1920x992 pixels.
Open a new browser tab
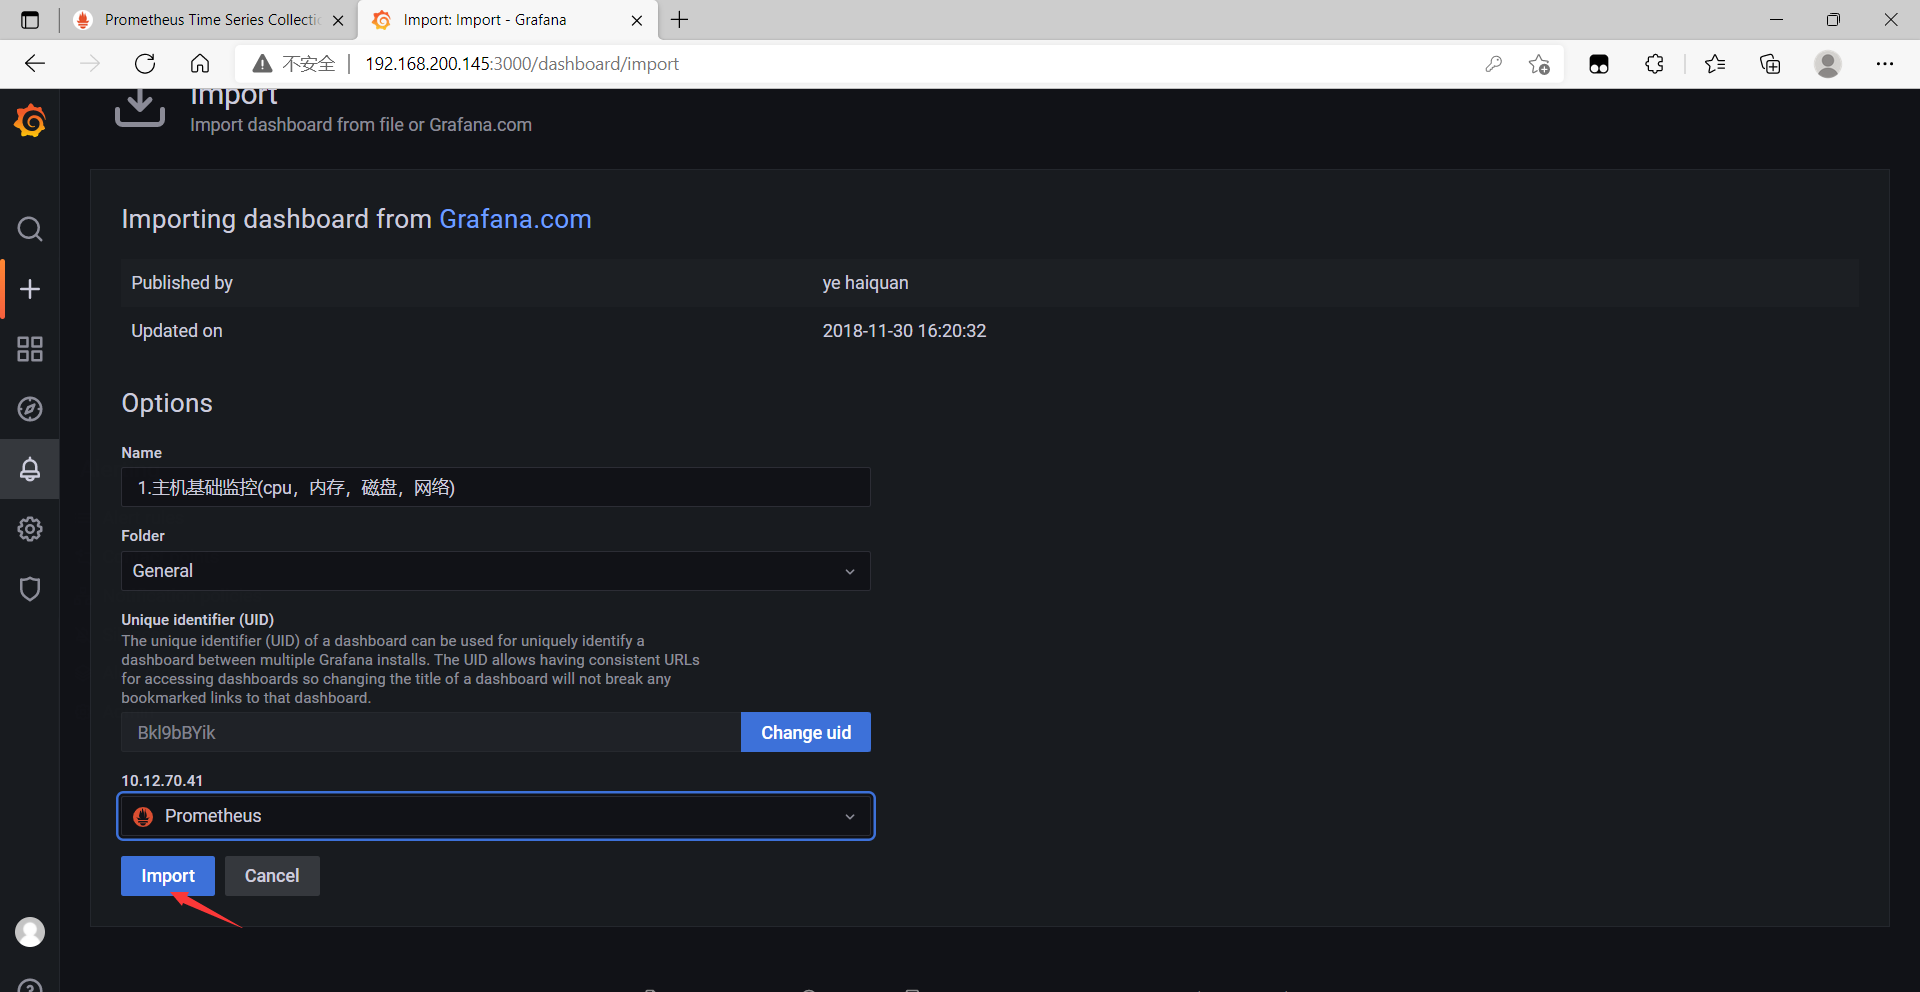click(x=680, y=20)
